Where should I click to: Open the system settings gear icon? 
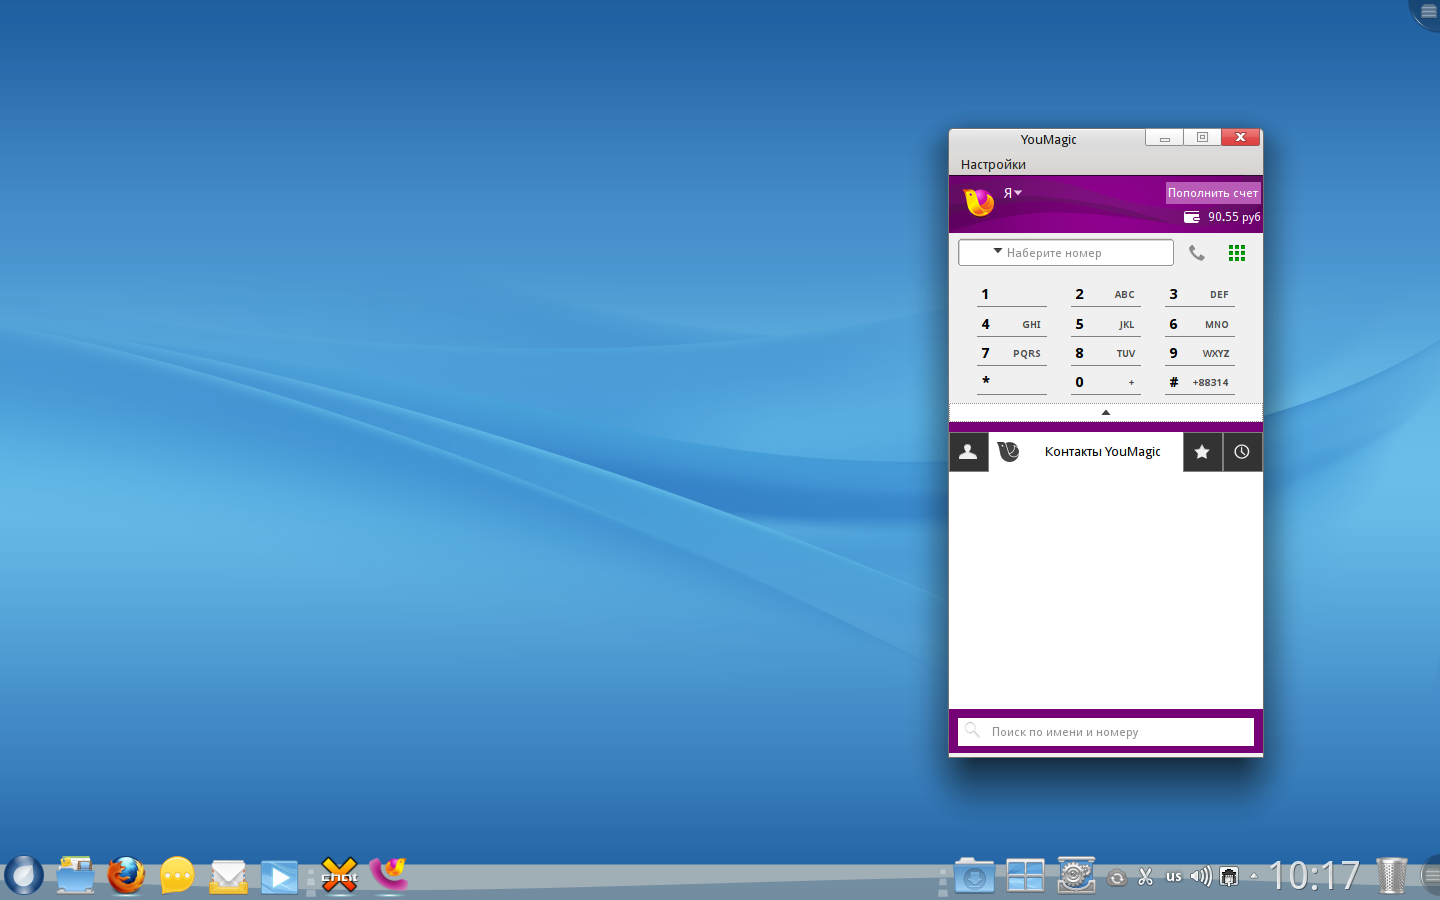[1076, 876]
